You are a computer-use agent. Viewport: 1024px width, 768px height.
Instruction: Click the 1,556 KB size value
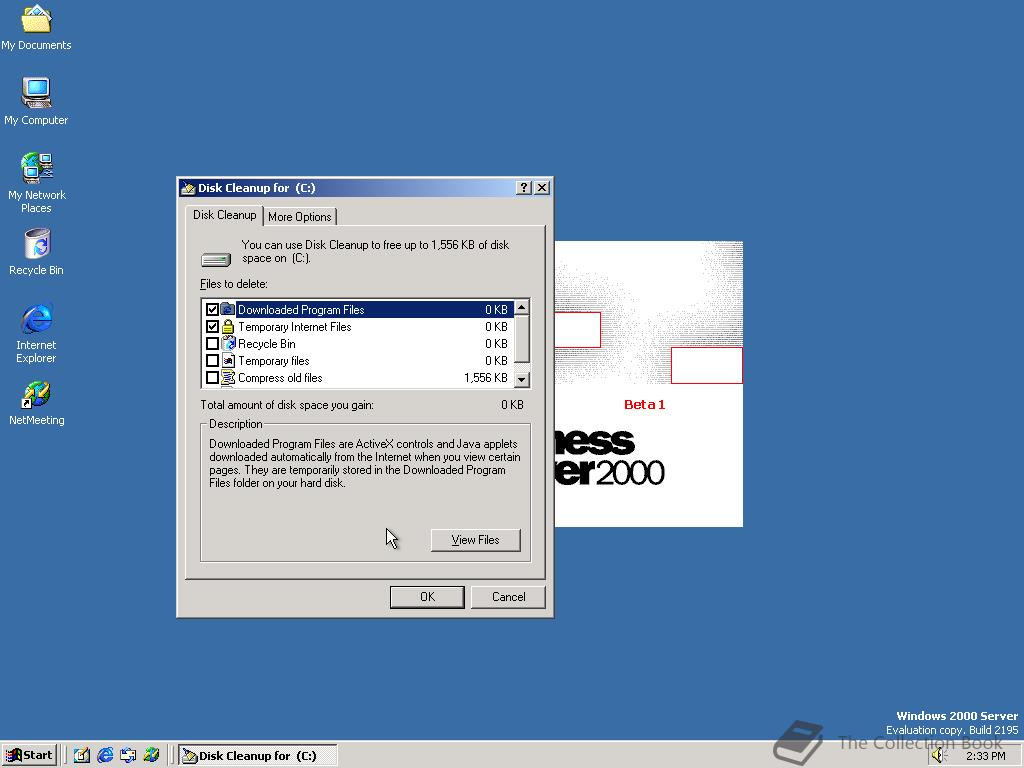[x=486, y=377]
